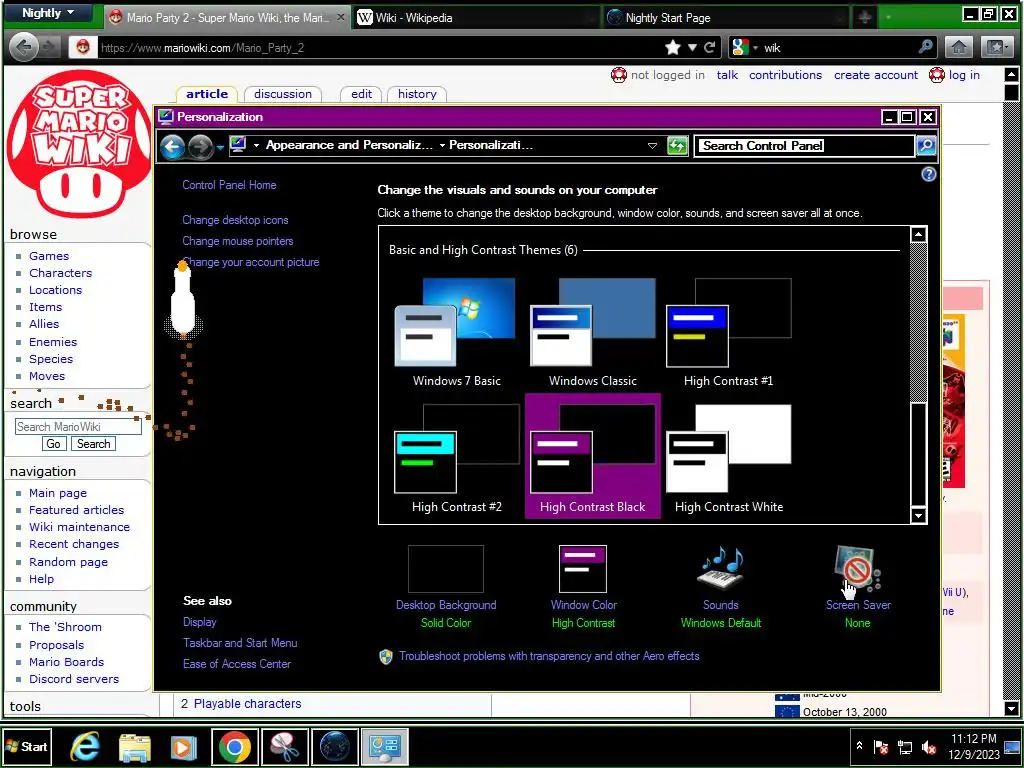
Task: Go back in Personalization window
Action: click(x=172, y=146)
